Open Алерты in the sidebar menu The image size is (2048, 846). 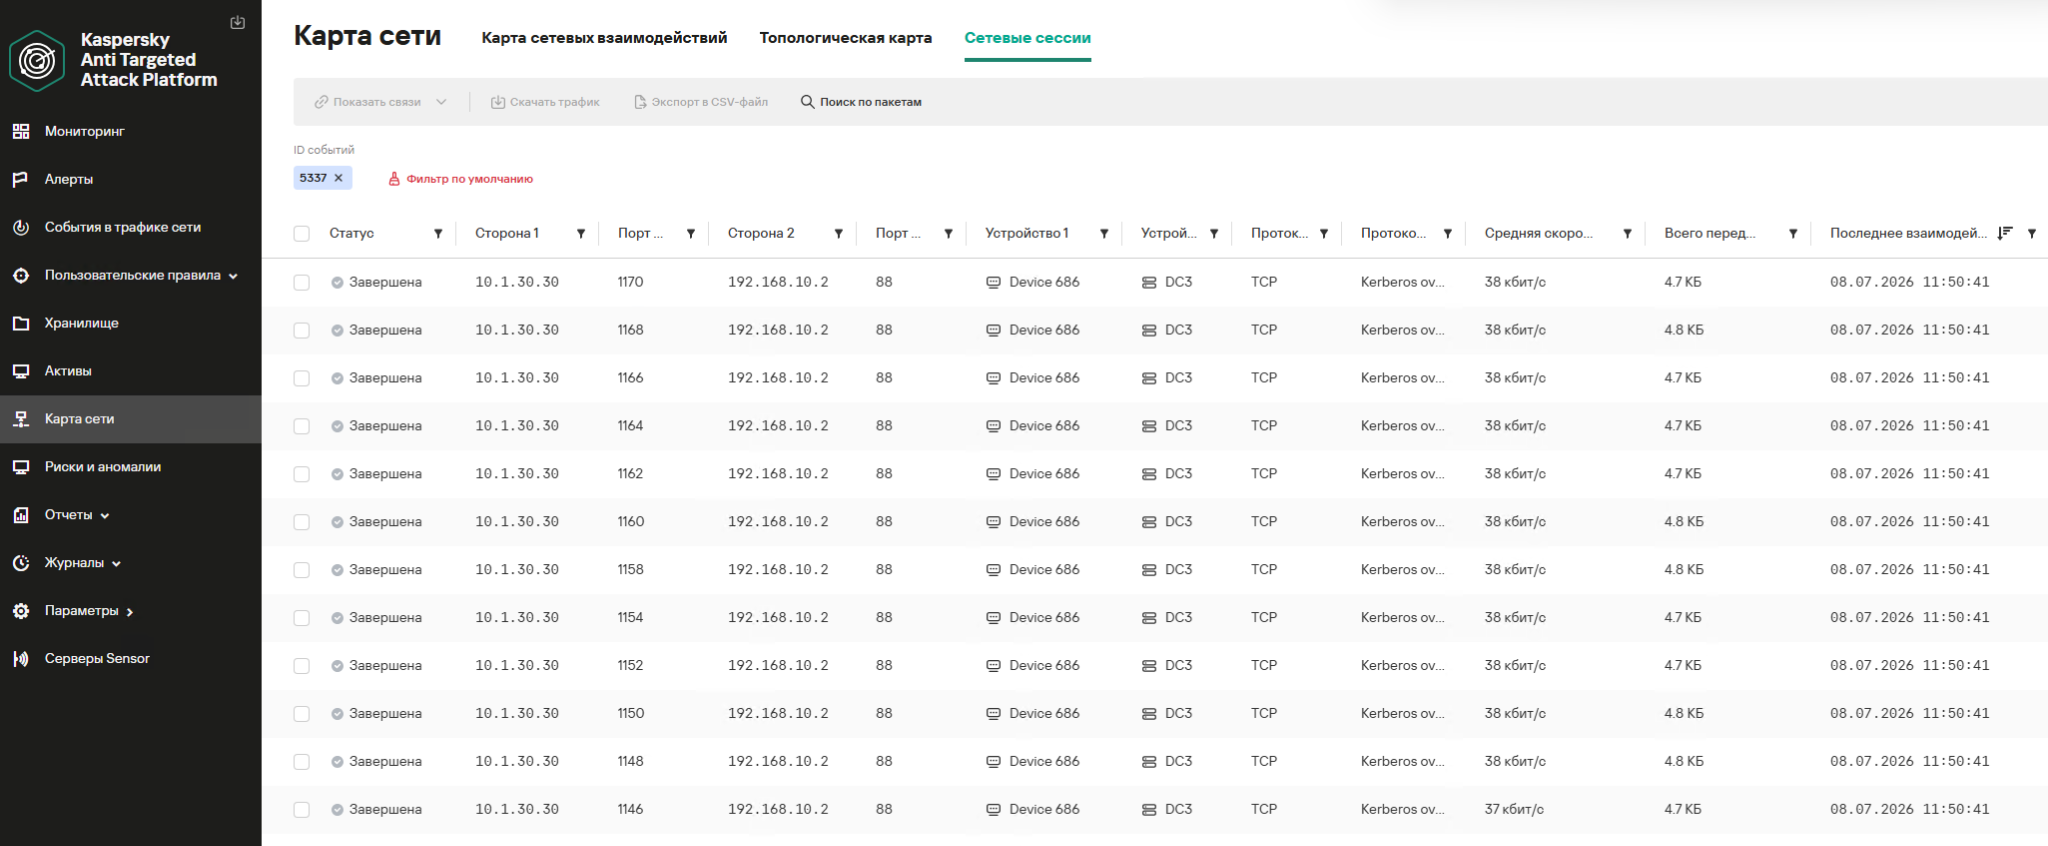pyautogui.click(x=68, y=179)
